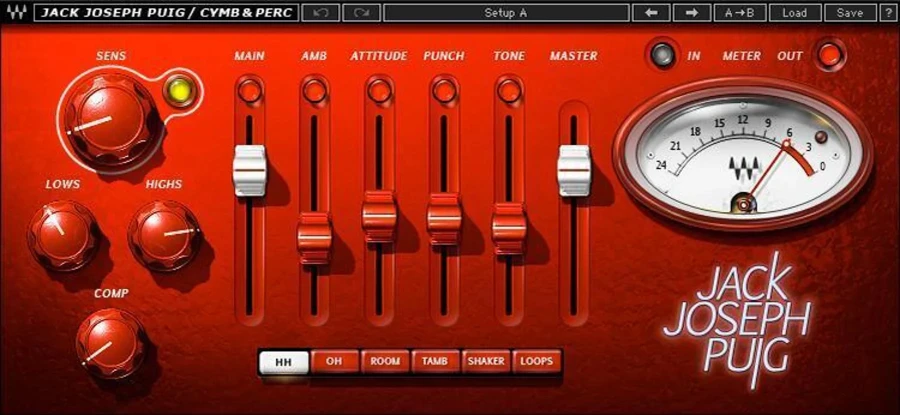This screenshot has width=900, height=415.
Task: Switch meter to IN mode
Action: 662,56
